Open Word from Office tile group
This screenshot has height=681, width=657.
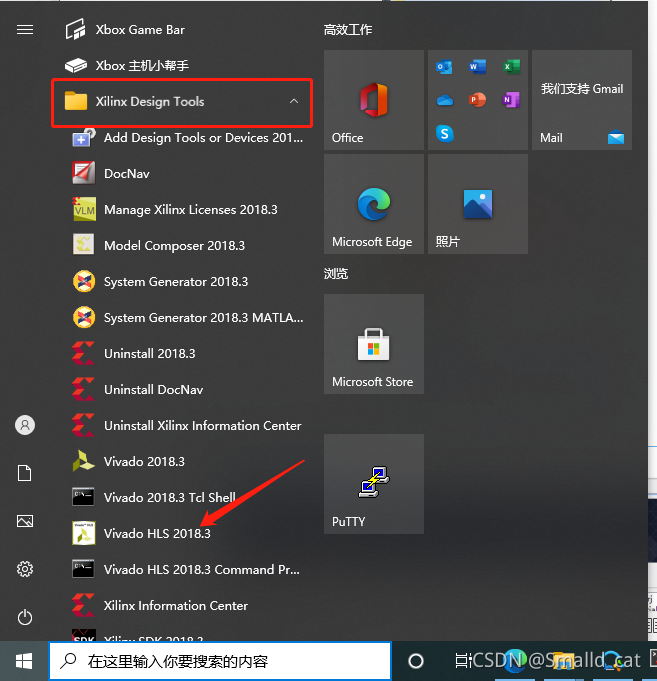(x=478, y=66)
